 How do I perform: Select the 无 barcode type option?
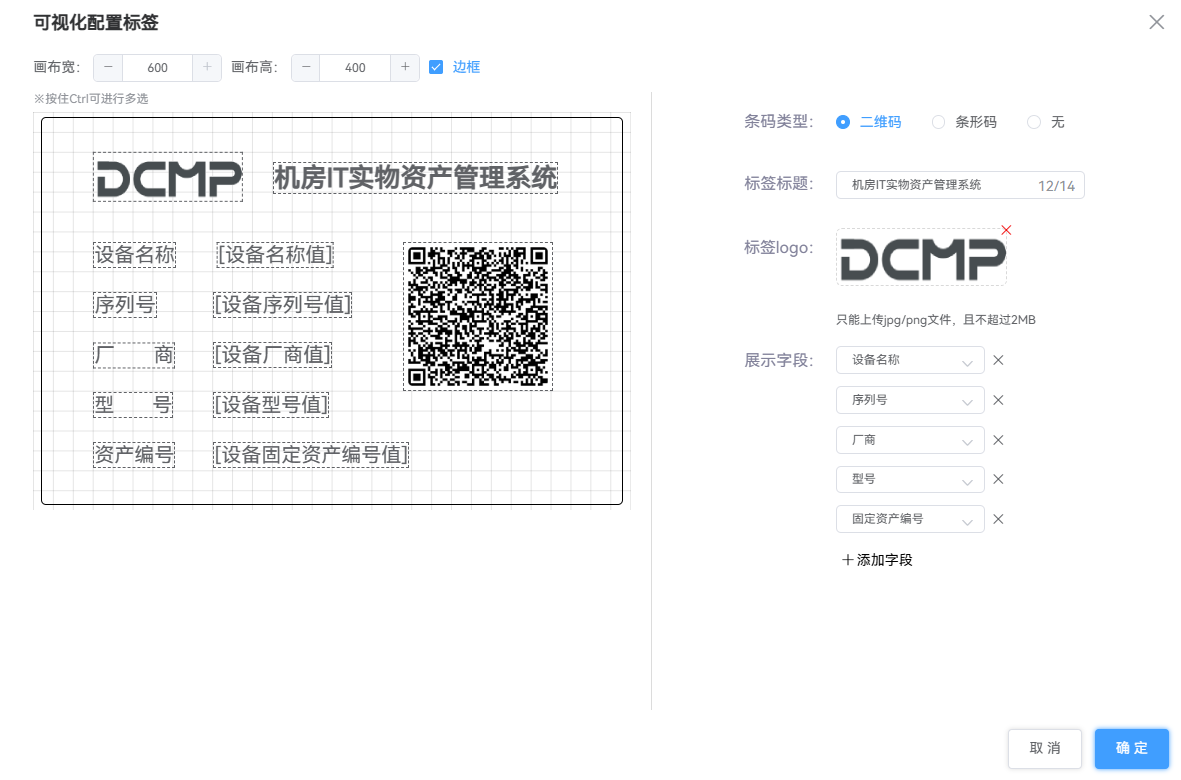(1034, 122)
